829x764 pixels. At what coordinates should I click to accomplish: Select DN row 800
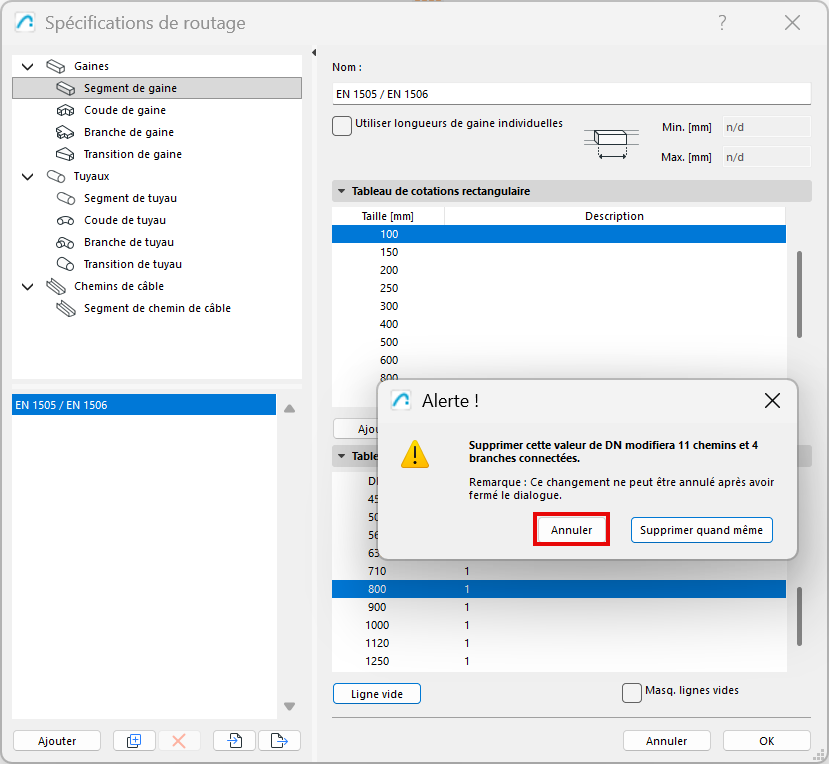coord(559,589)
